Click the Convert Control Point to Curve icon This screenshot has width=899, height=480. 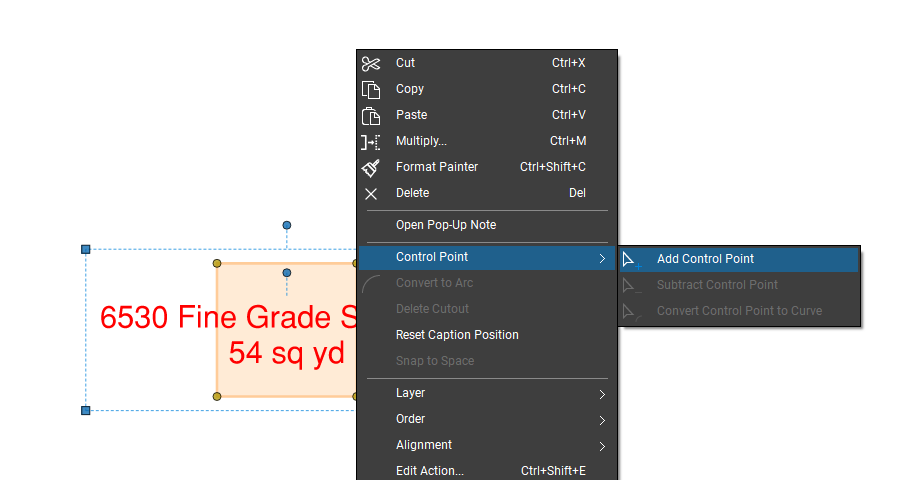click(631, 312)
